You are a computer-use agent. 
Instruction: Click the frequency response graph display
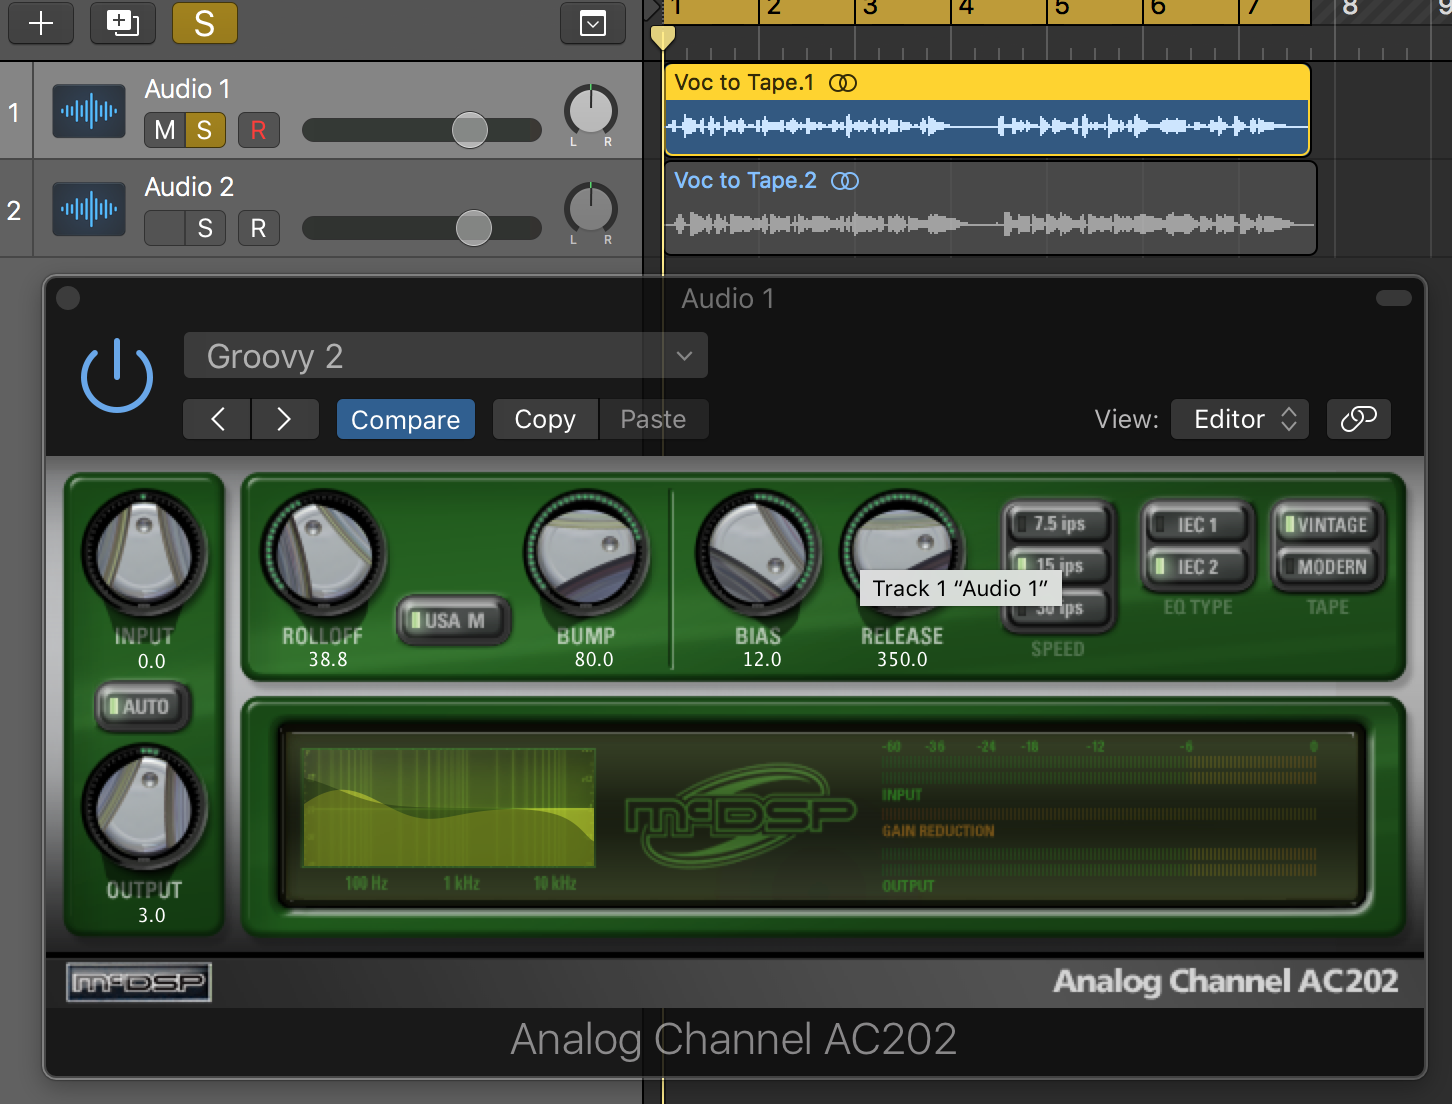(x=448, y=808)
